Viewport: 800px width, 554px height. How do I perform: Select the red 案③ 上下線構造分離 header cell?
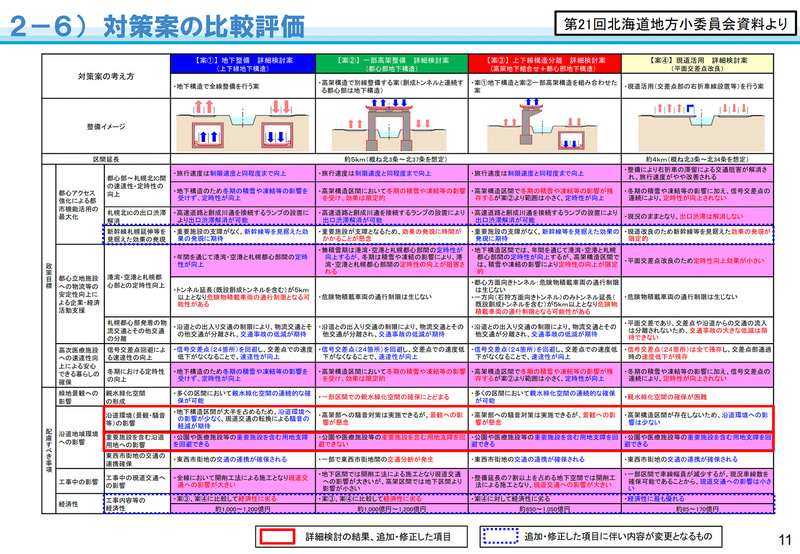pos(544,64)
